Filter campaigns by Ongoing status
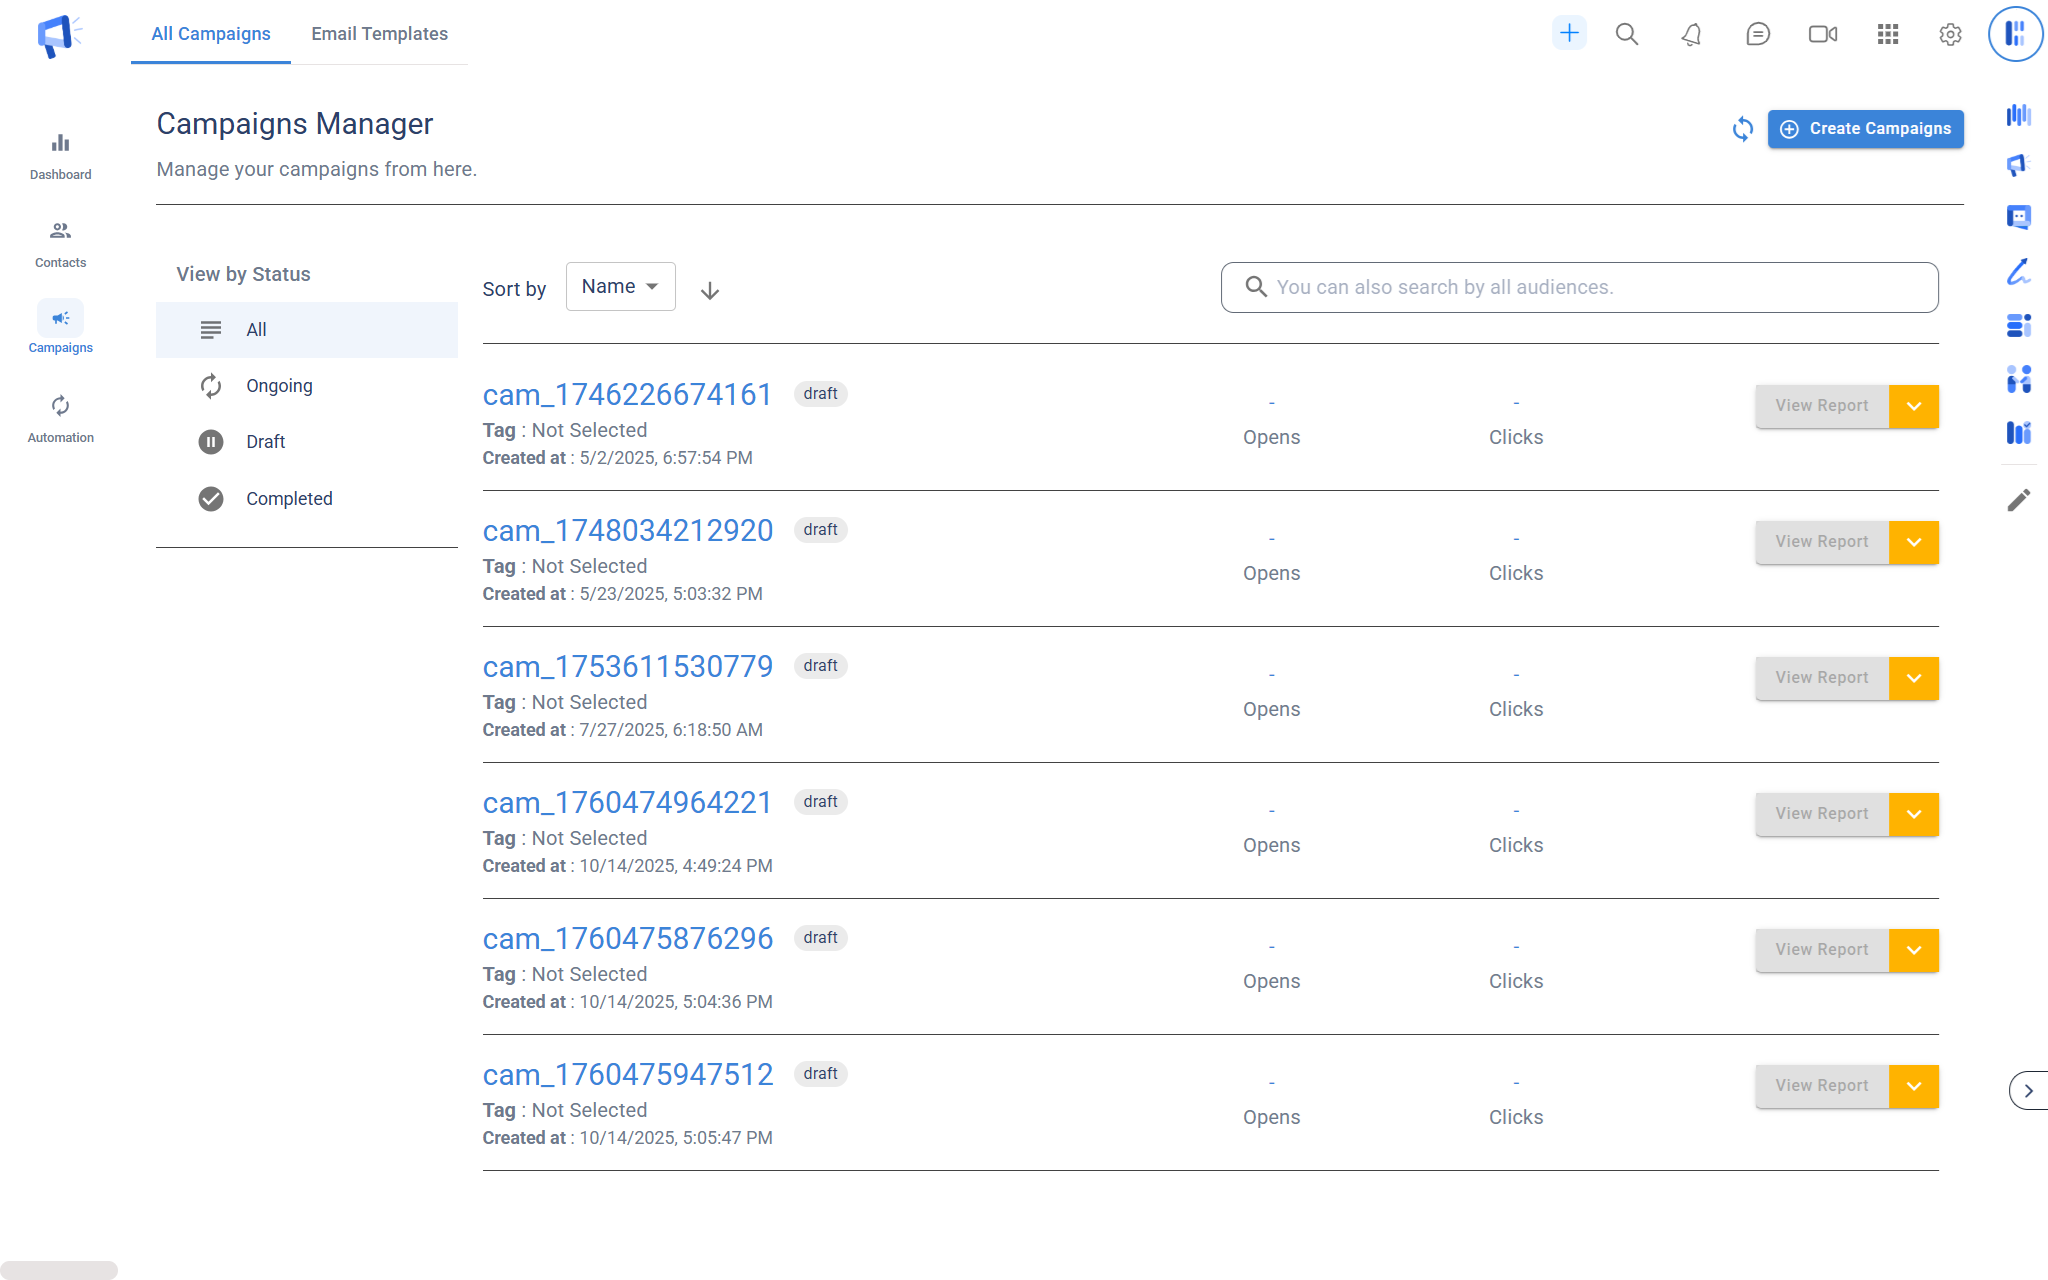Screen dimensions: 2048x1280 (x=279, y=386)
